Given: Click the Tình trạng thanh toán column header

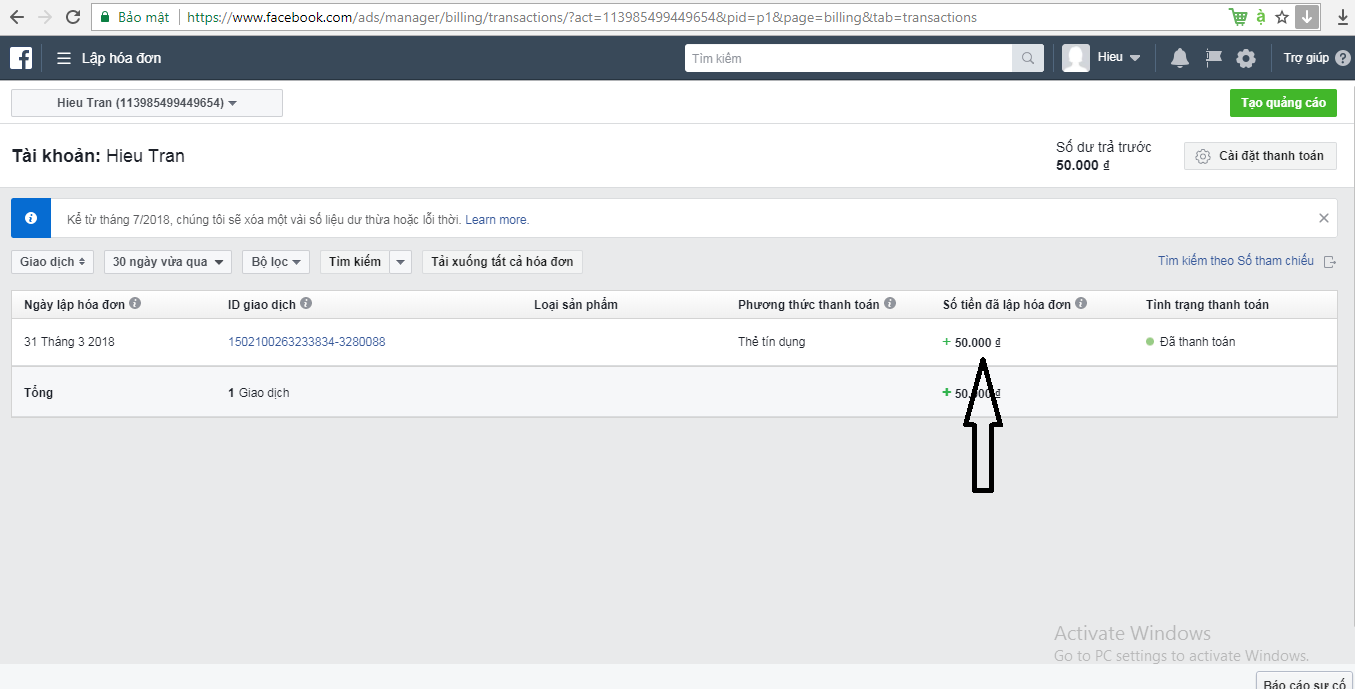Looking at the screenshot, I should pyautogui.click(x=1207, y=304).
